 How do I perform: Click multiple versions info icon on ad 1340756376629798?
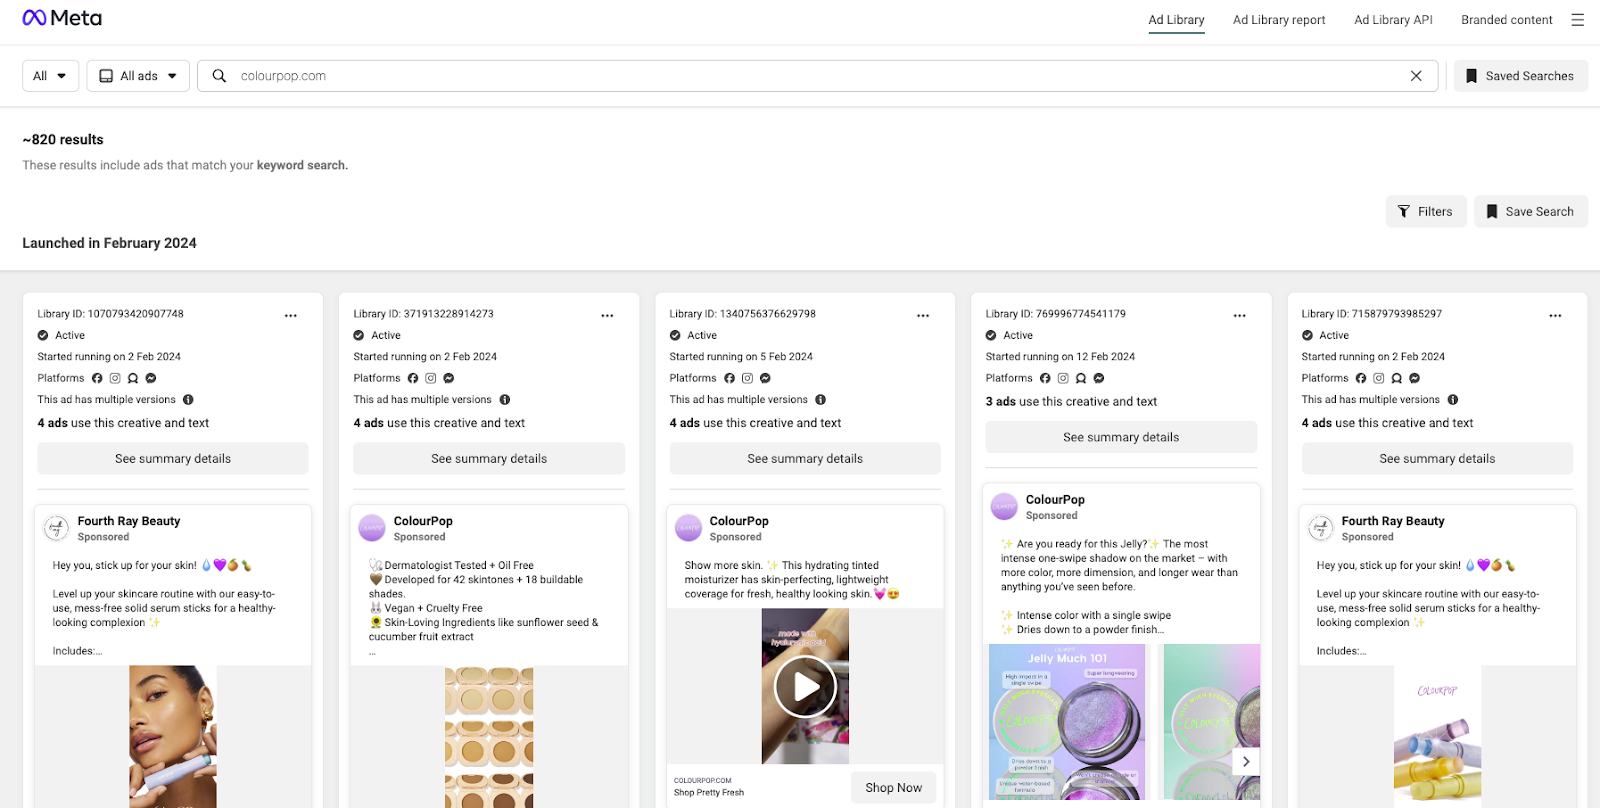pyautogui.click(x=821, y=400)
